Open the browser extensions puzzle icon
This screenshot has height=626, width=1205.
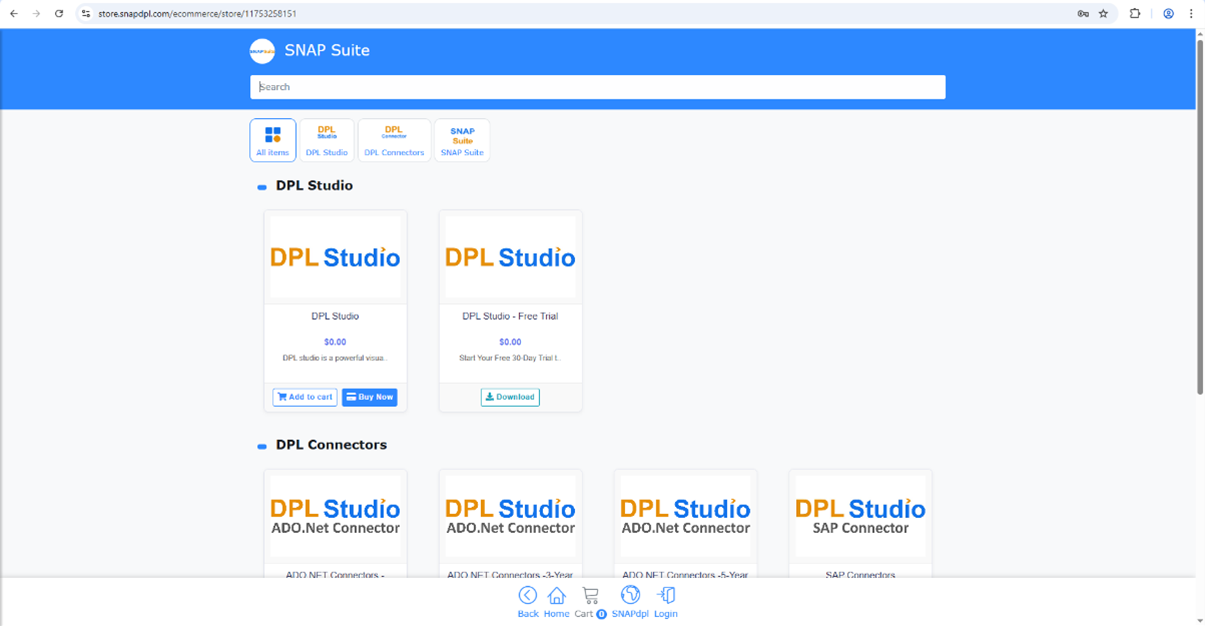pyautogui.click(x=1135, y=14)
